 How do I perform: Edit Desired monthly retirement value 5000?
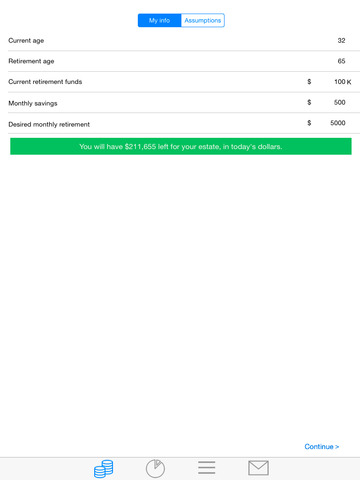(x=338, y=123)
